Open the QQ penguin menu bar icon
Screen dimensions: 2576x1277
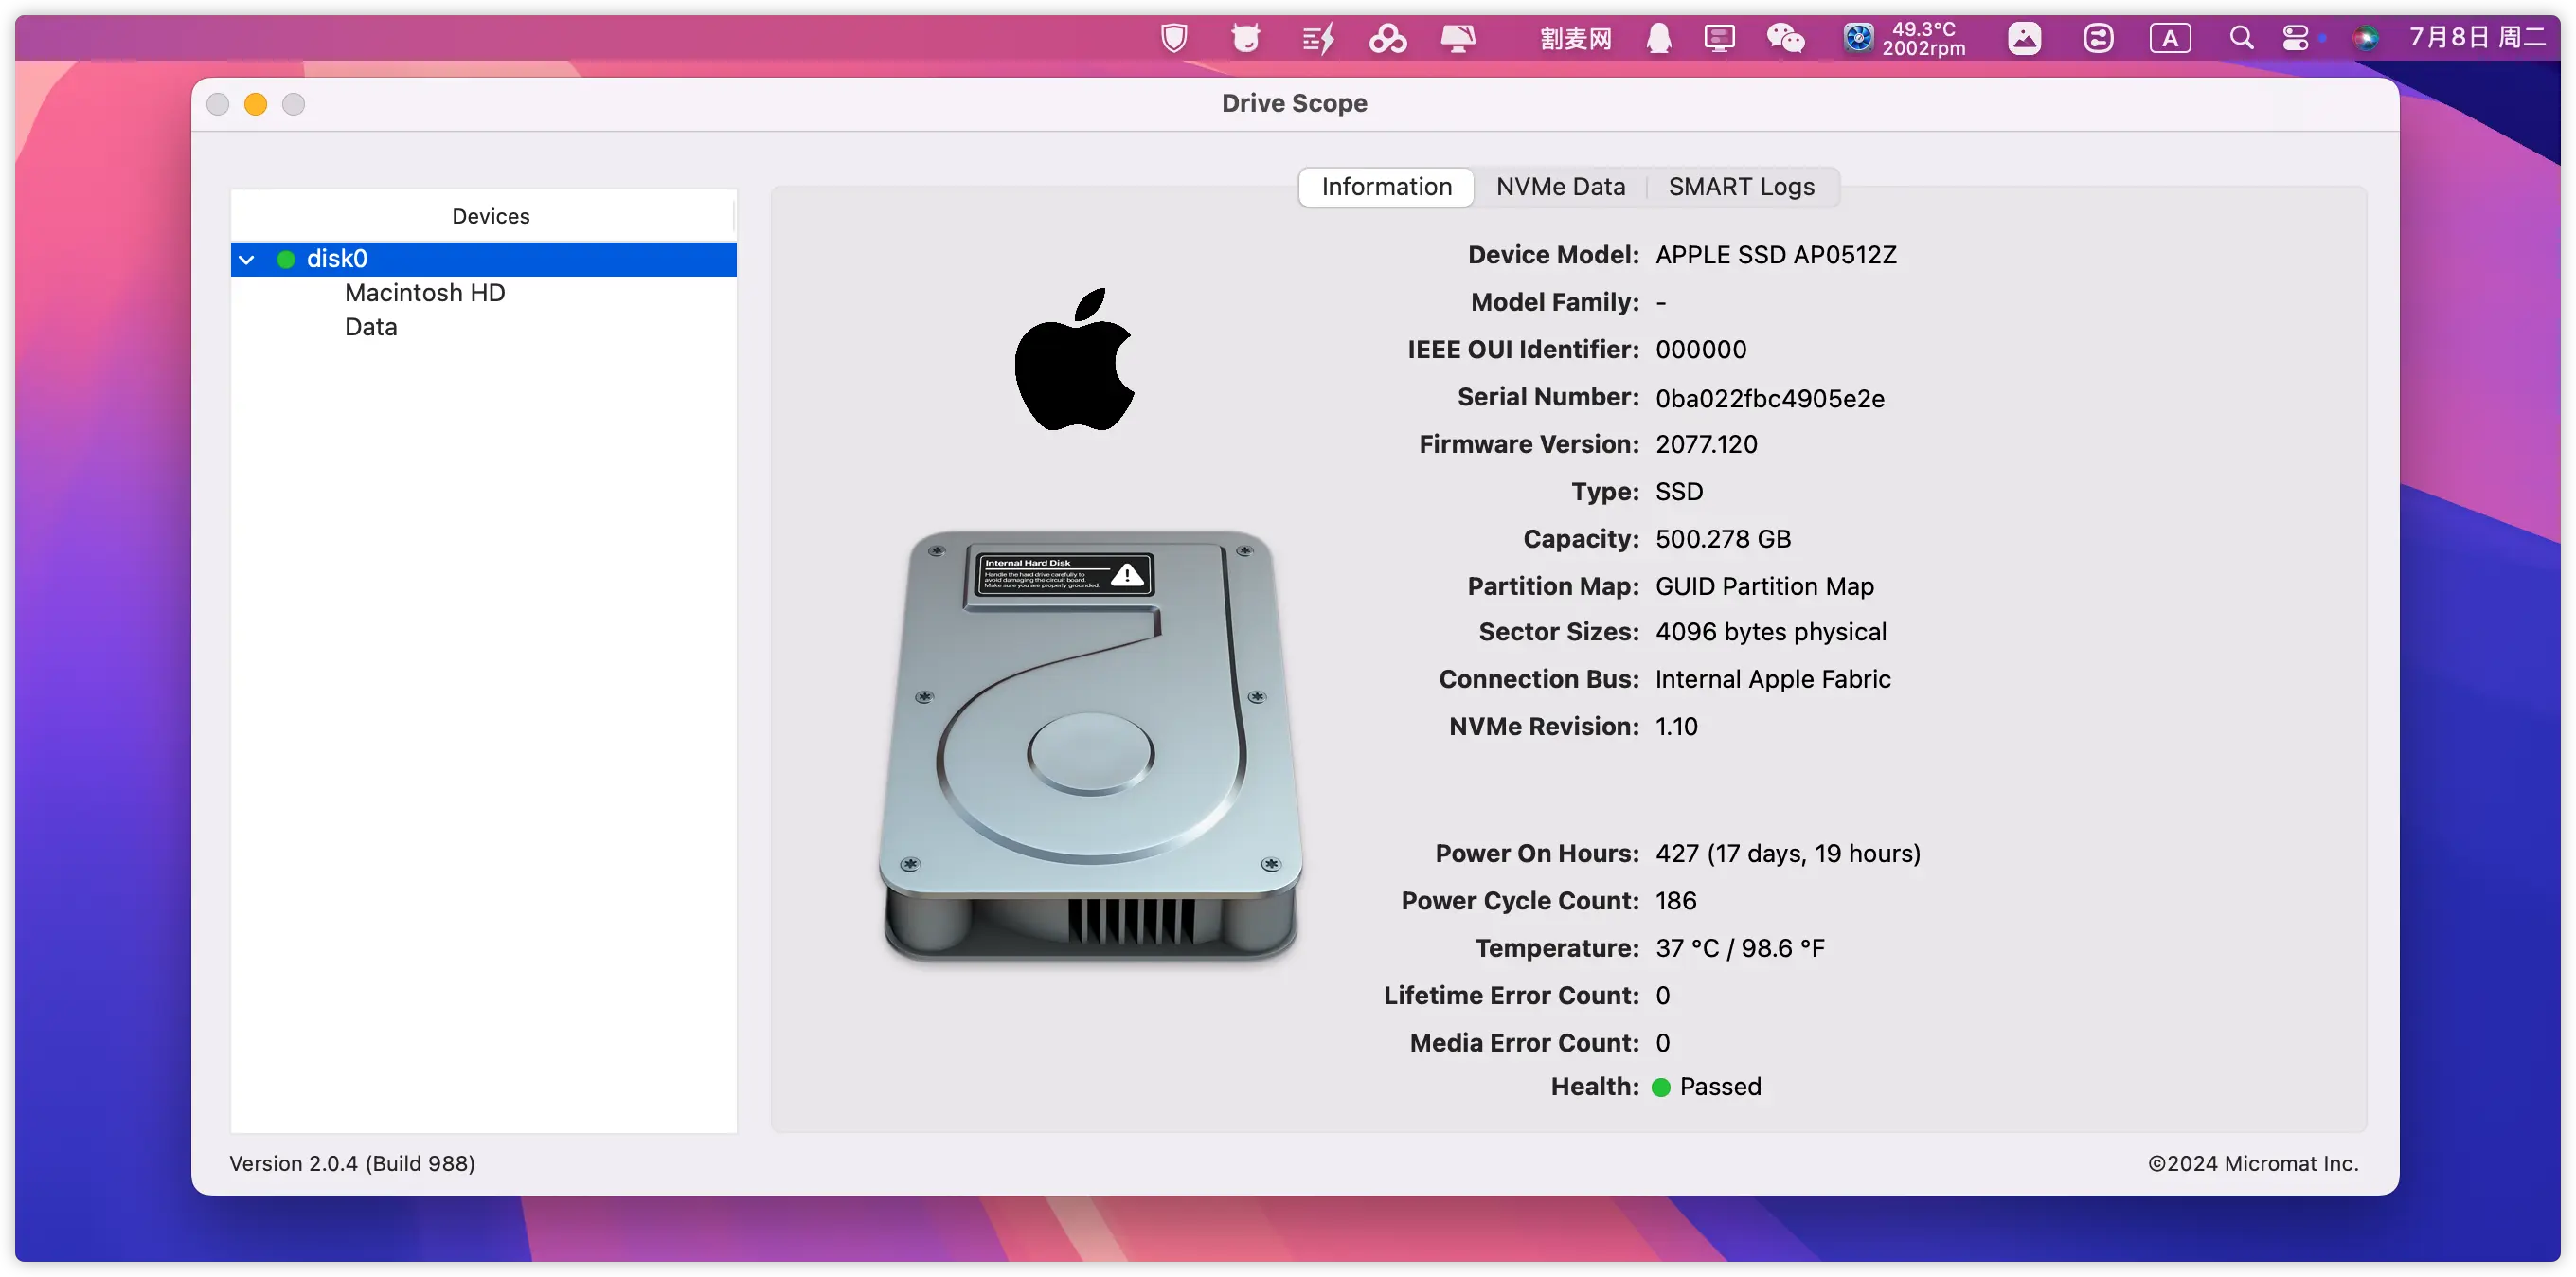[1658, 39]
